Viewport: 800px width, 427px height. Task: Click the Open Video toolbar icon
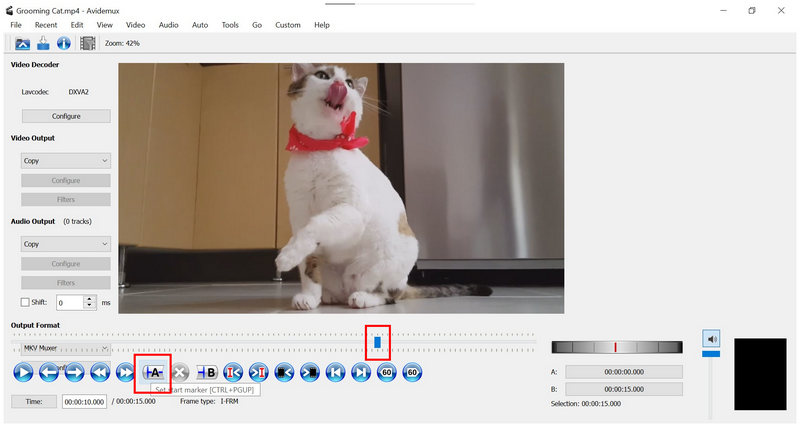tap(22, 43)
